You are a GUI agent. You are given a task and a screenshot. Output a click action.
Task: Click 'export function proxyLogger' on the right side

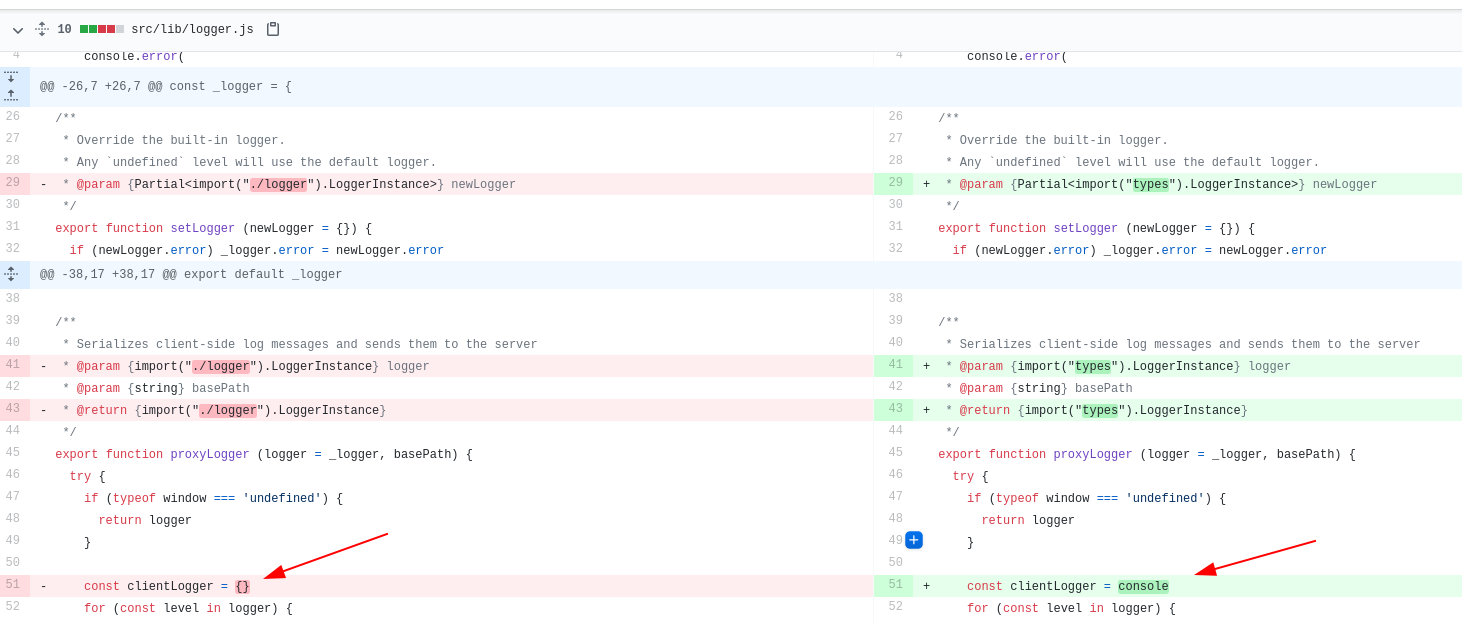[x=1035, y=455]
